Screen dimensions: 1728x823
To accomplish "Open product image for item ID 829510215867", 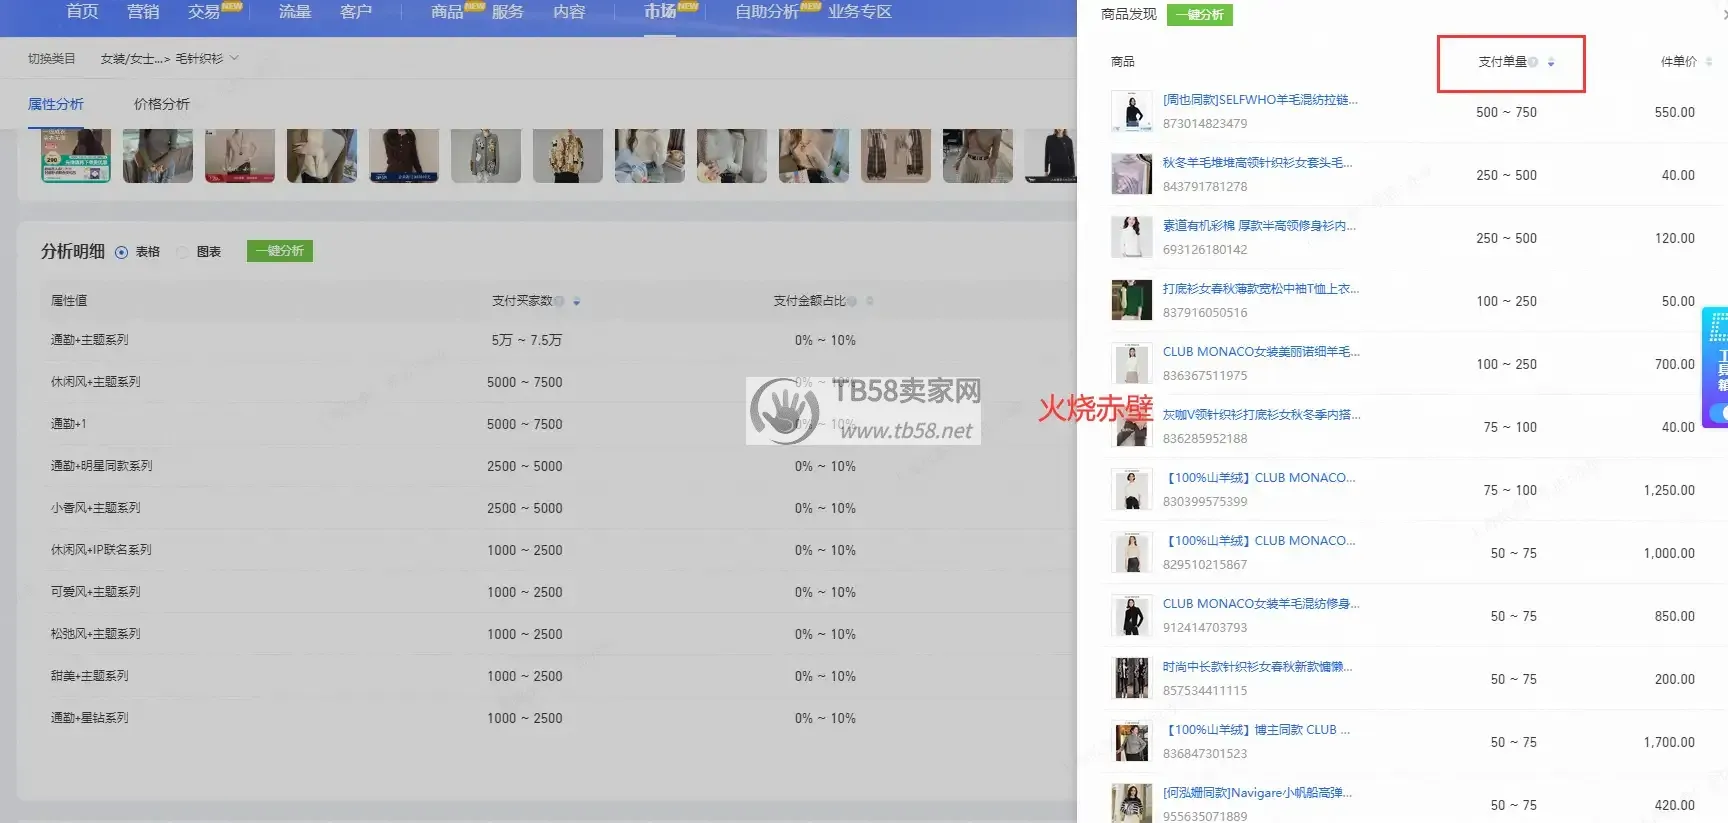I will 1132,553.
